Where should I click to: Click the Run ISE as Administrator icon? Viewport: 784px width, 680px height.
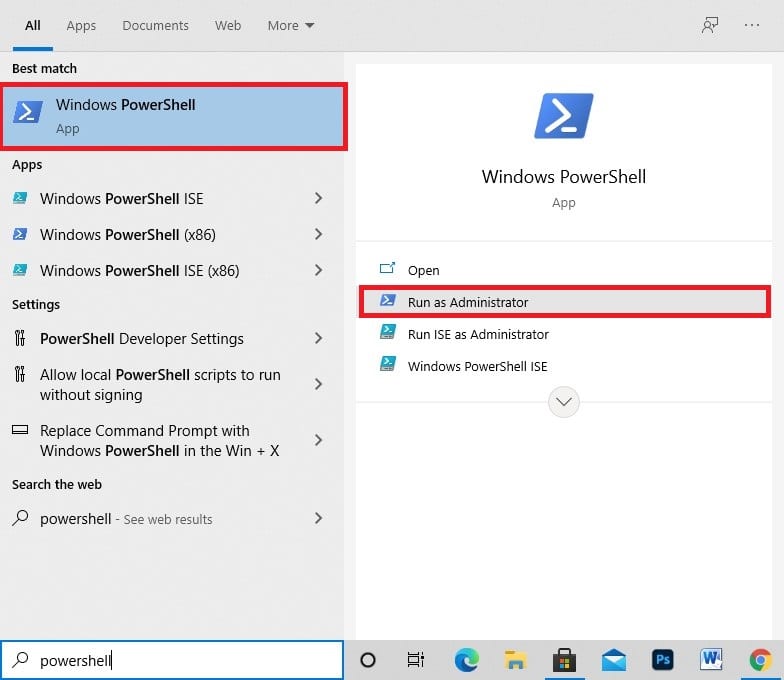click(388, 332)
